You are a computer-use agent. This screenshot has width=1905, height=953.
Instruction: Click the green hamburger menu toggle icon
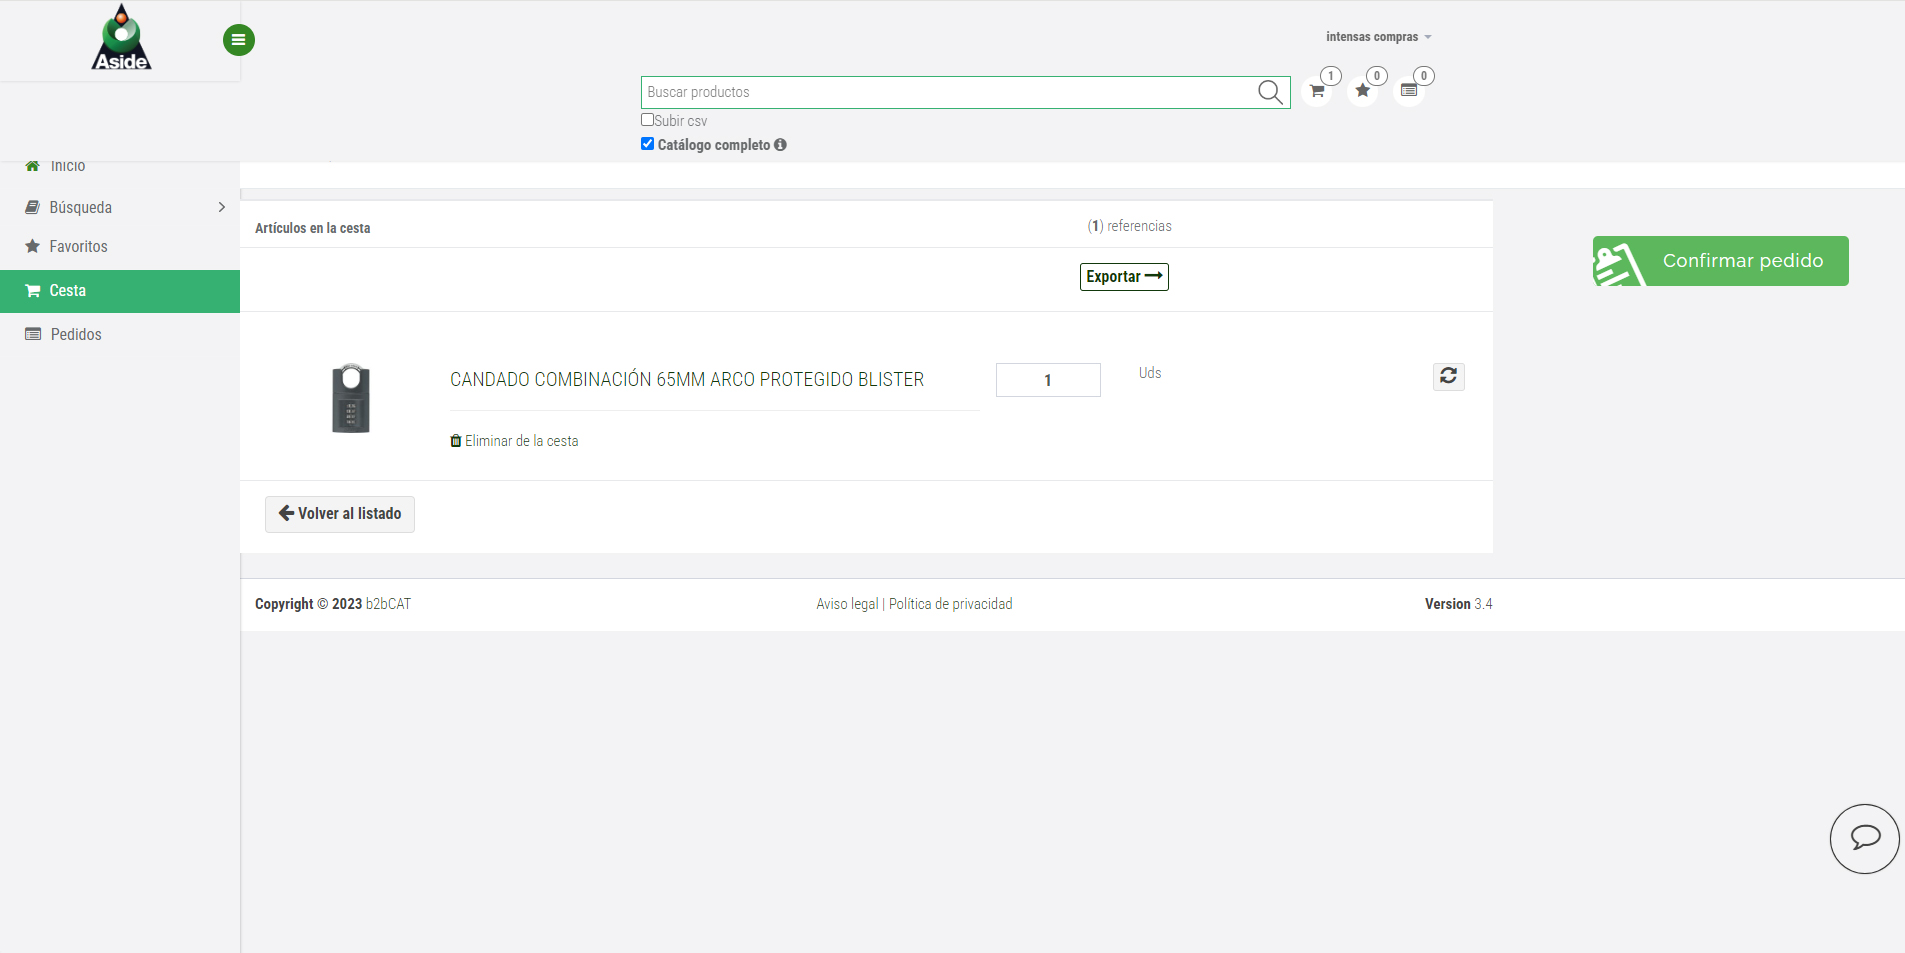tap(238, 40)
